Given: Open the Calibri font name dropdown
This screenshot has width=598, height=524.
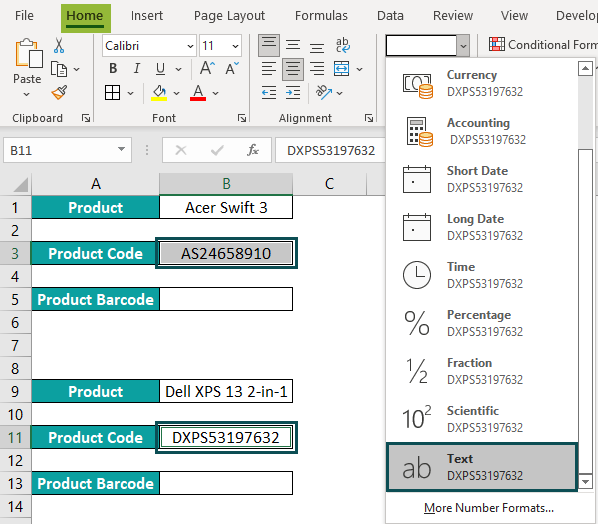Looking at the screenshot, I should coord(190,46).
